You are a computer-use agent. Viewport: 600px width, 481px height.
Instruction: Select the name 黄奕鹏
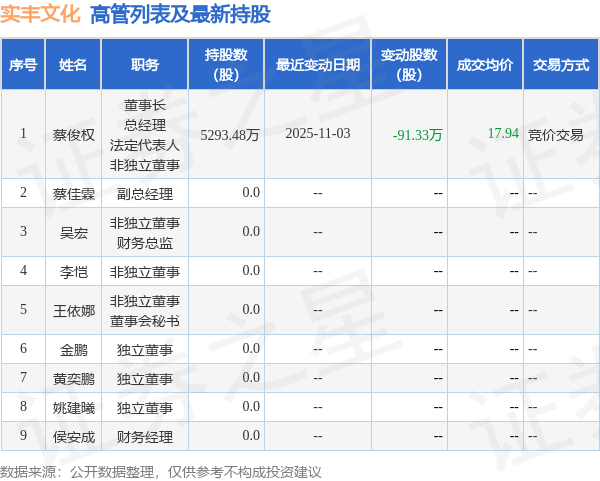point(73,379)
